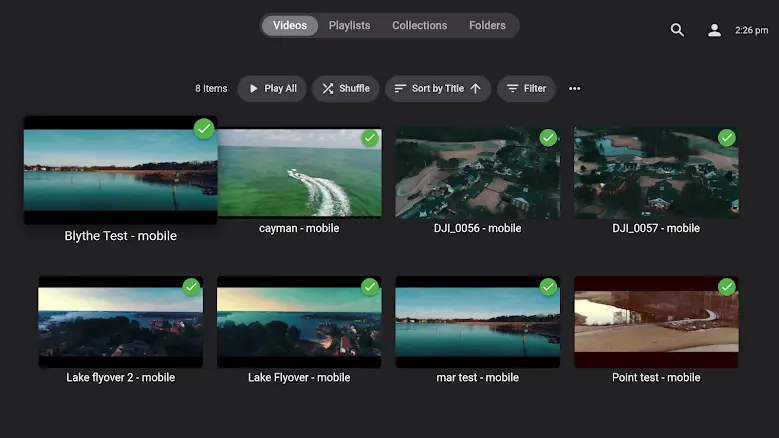Toggle watched checkmark on cayman video
Image resolution: width=779 pixels, height=438 pixels.
[x=370, y=138]
